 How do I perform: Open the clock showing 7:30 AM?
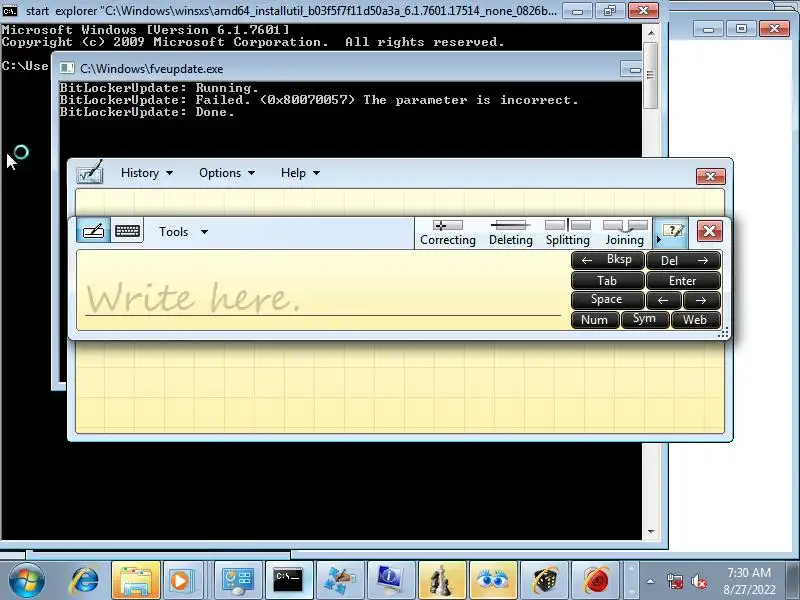pos(749,581)
